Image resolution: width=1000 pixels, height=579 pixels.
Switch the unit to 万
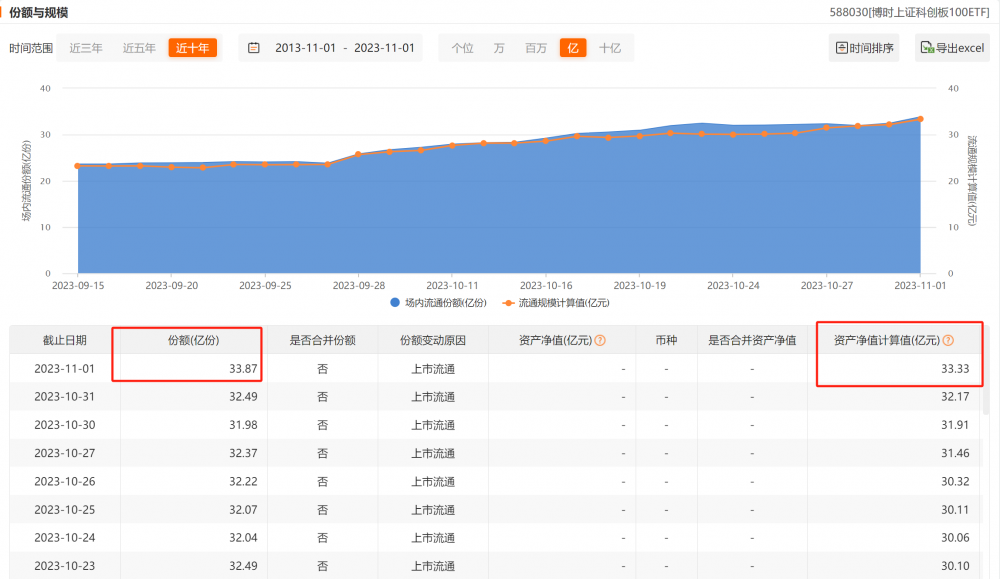click(x=499, y=48)
